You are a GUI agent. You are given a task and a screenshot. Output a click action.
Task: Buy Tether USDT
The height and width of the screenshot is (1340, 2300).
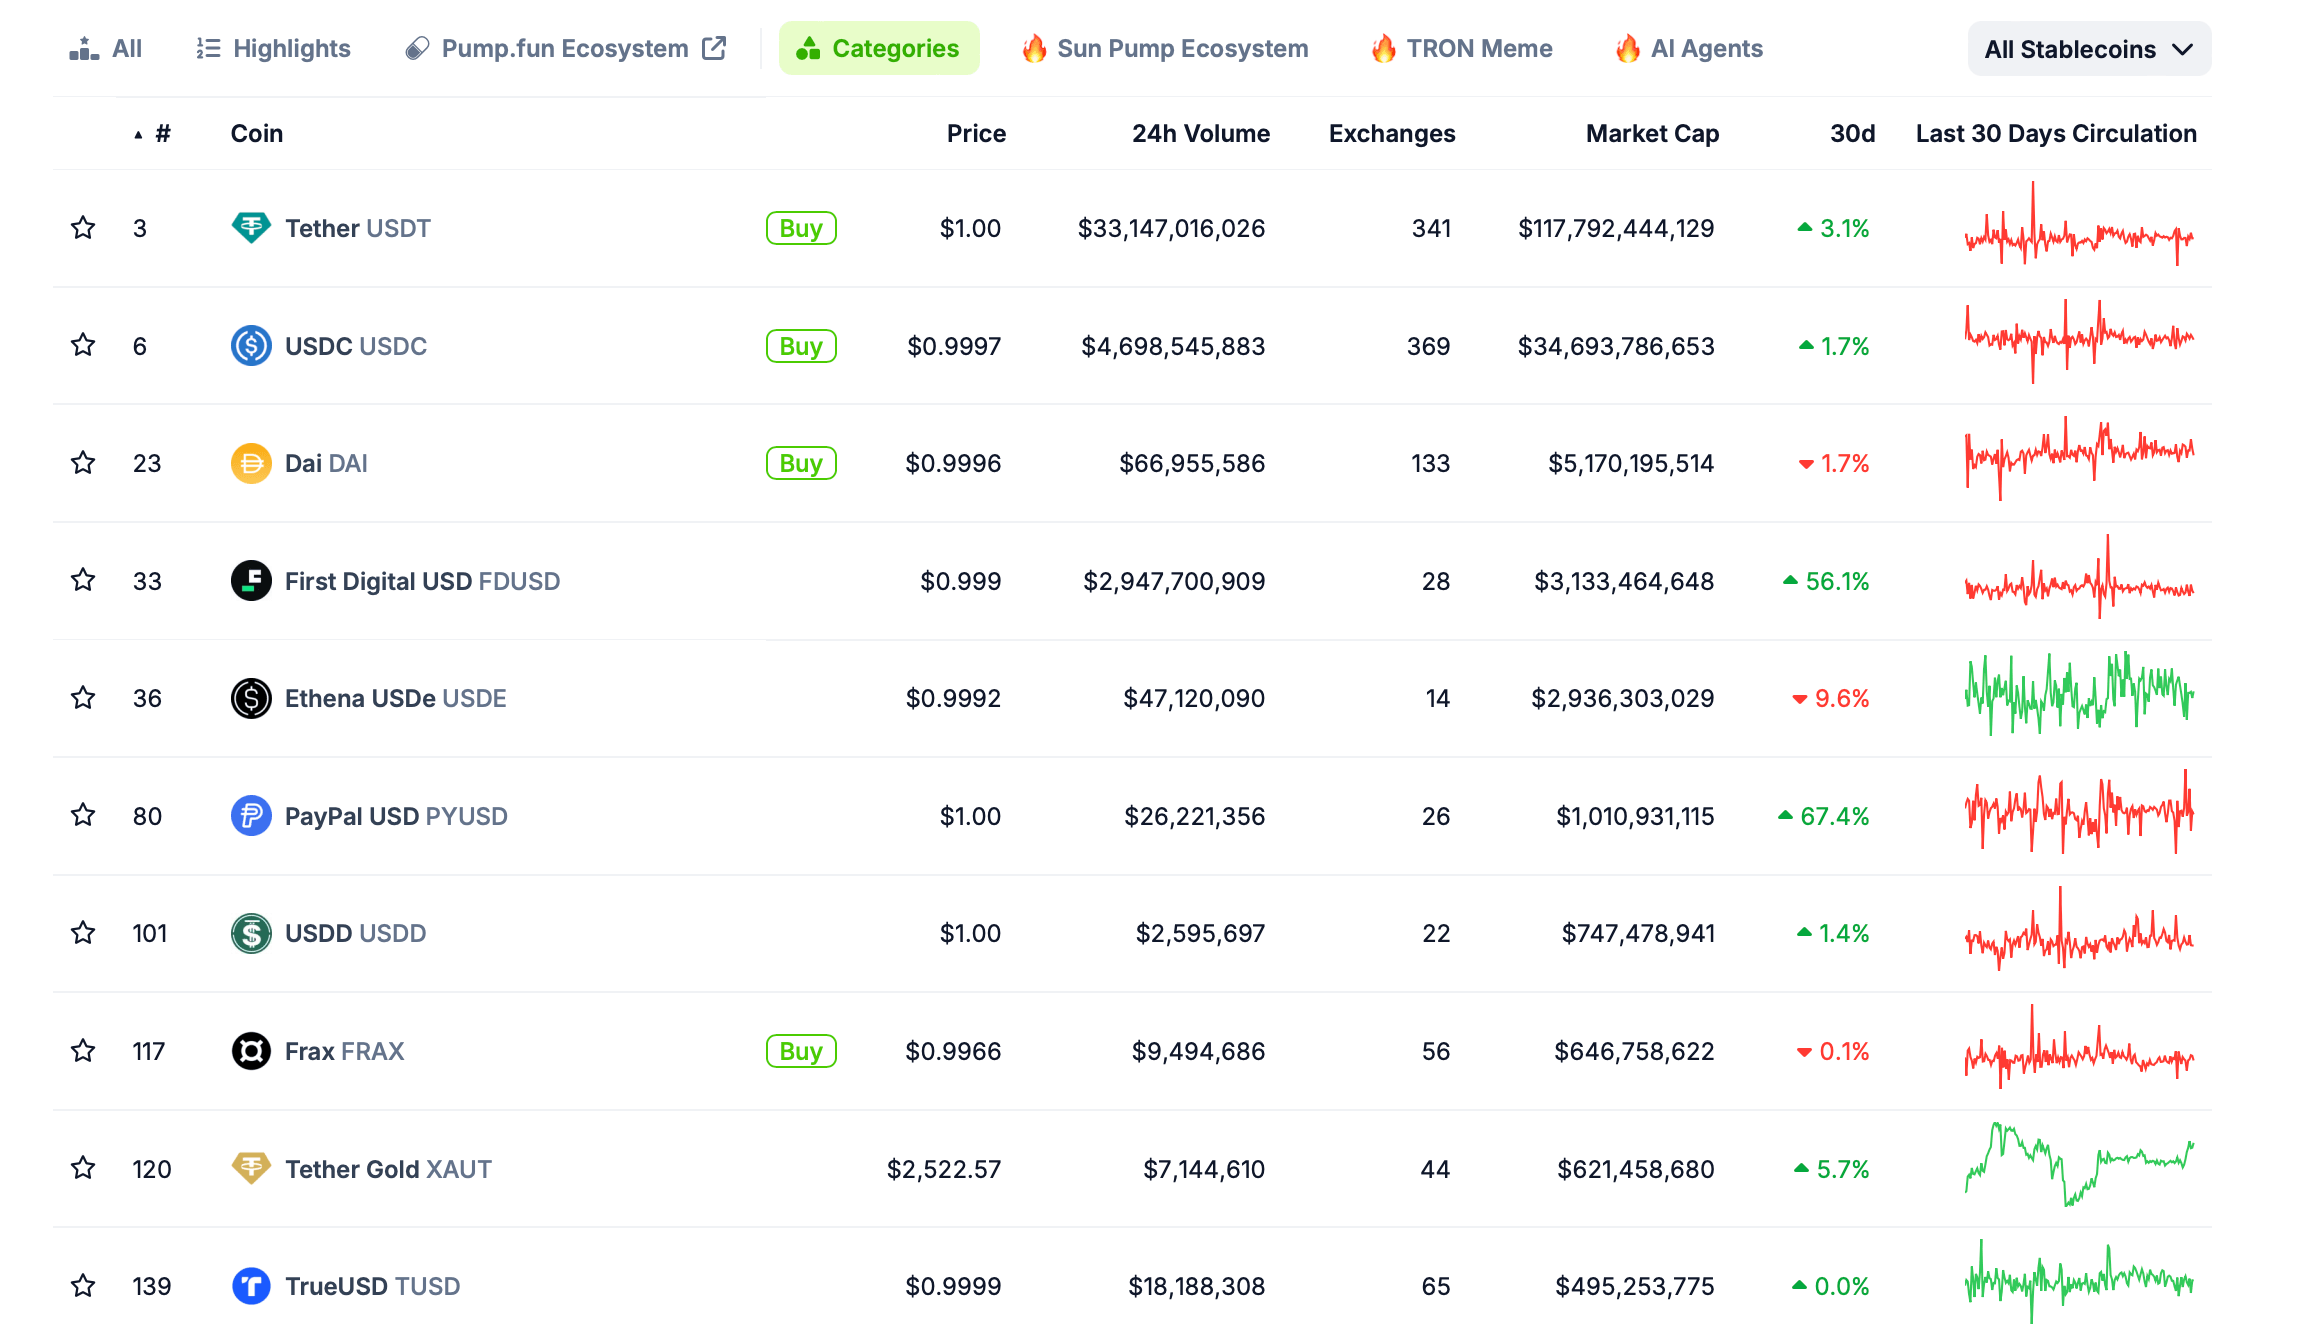[801, 228]
